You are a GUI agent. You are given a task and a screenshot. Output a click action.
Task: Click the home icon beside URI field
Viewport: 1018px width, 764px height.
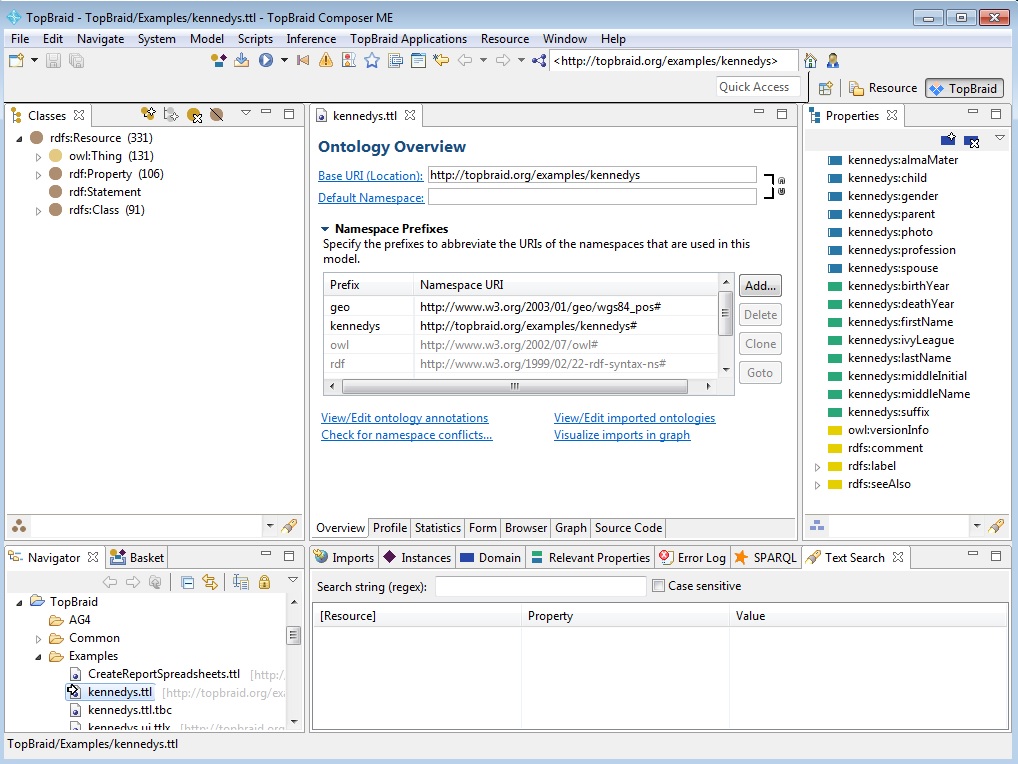811,61
